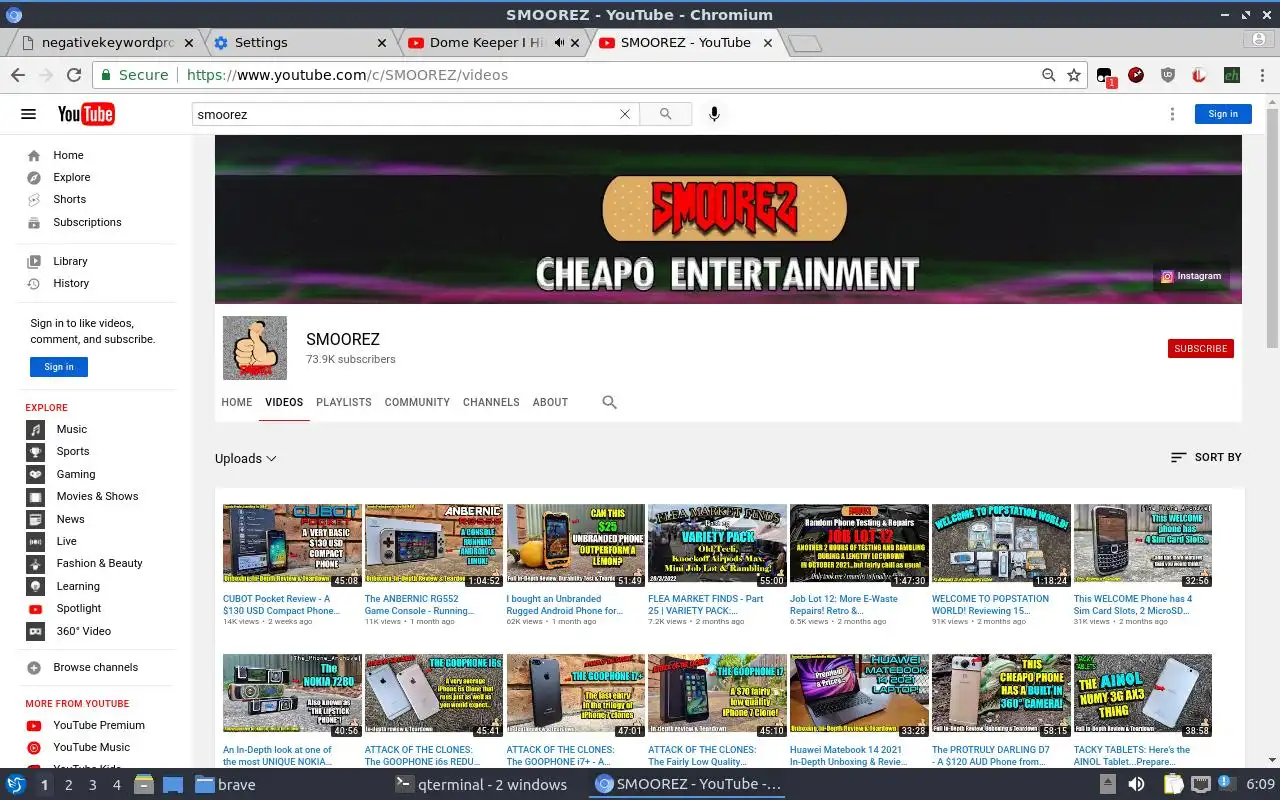This screenshot has width=1280, height=800.
Task: Switch to the COMMUNITY channel tab
Action: [x=417, y=402]
